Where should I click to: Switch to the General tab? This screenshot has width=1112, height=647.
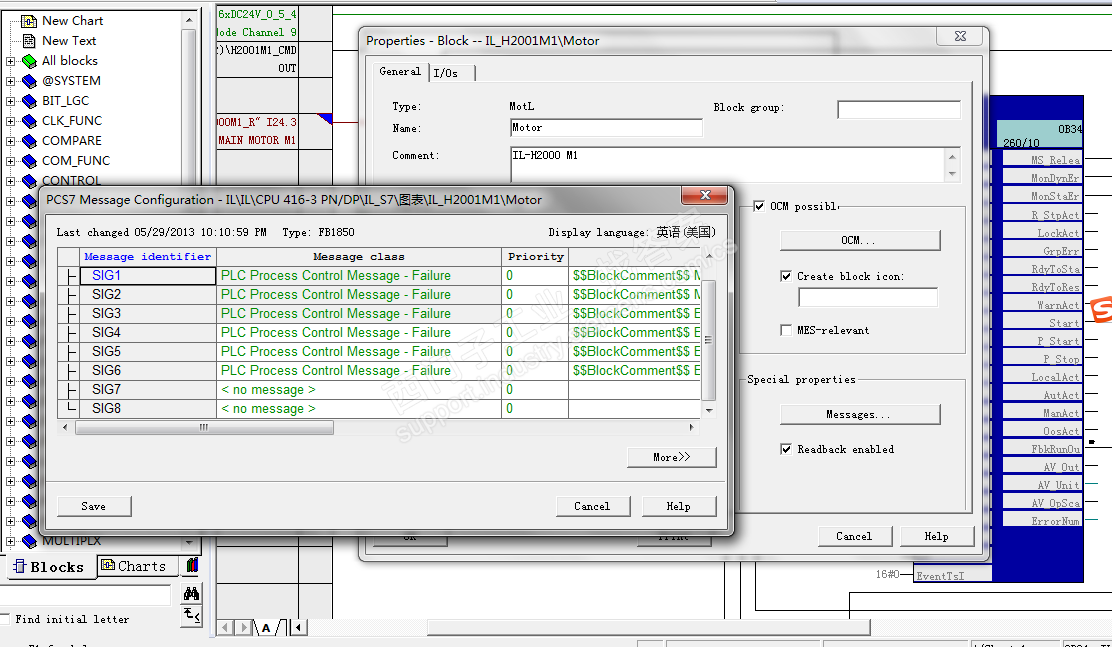coord(400,72)
